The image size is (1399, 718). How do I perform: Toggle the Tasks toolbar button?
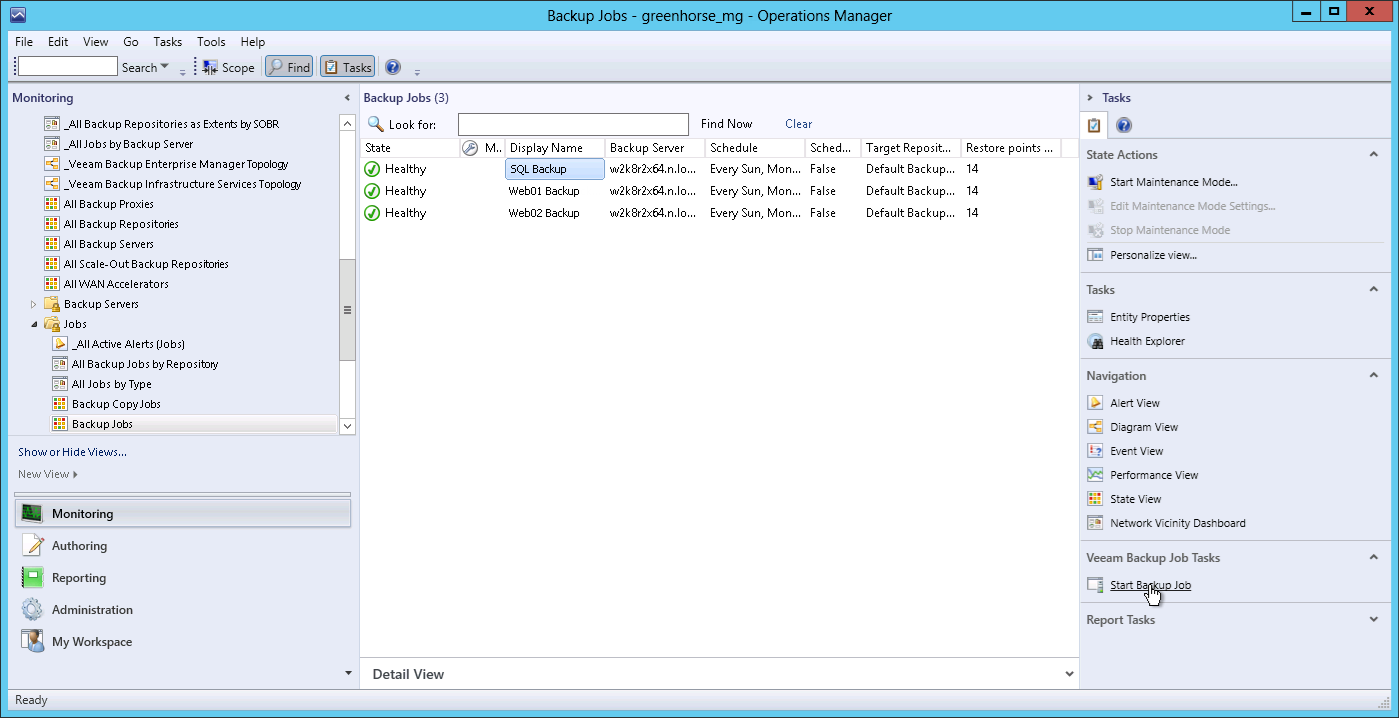point(347,67)
